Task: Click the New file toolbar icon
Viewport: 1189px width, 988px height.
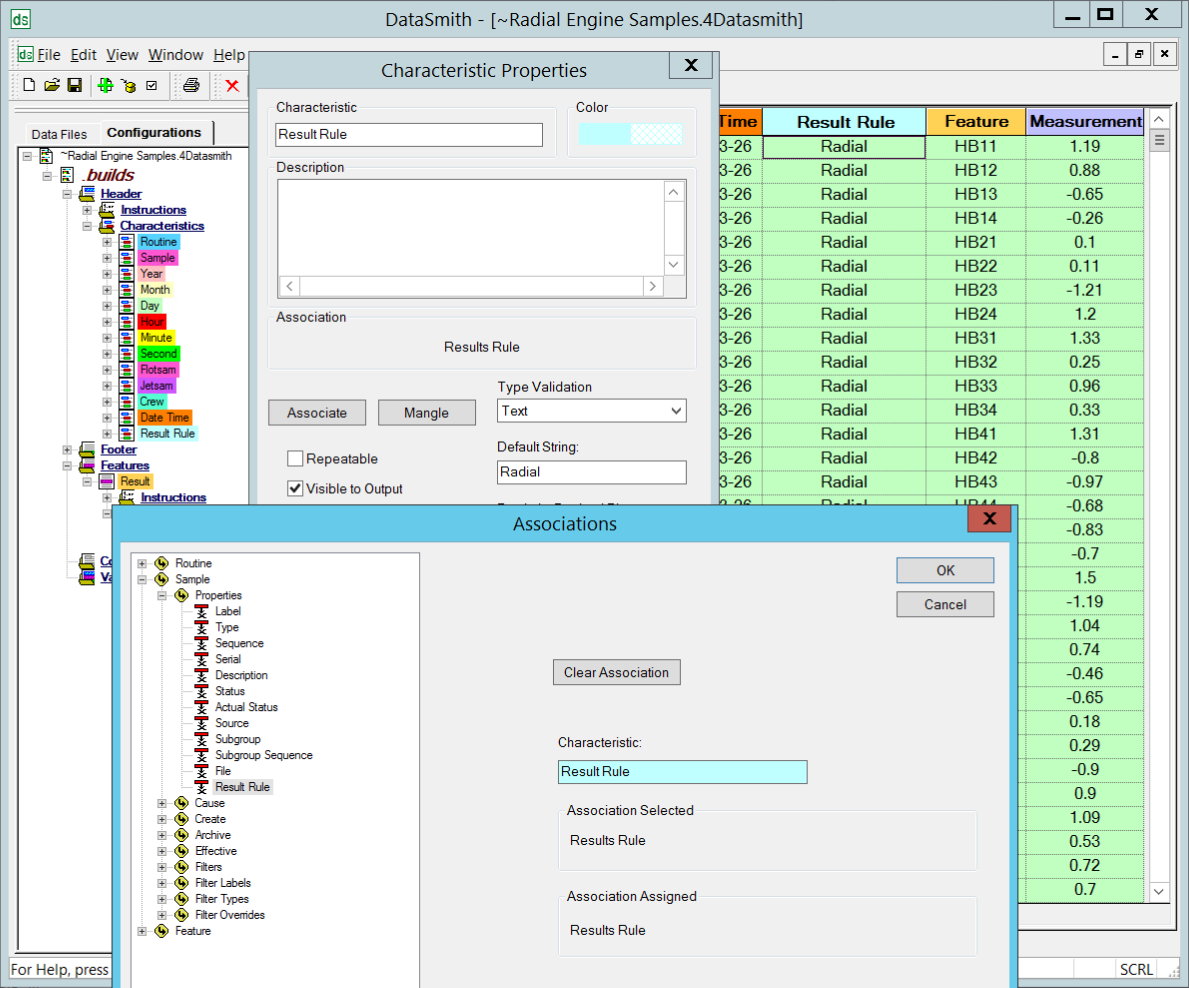Action: click(x=29, y=86)
